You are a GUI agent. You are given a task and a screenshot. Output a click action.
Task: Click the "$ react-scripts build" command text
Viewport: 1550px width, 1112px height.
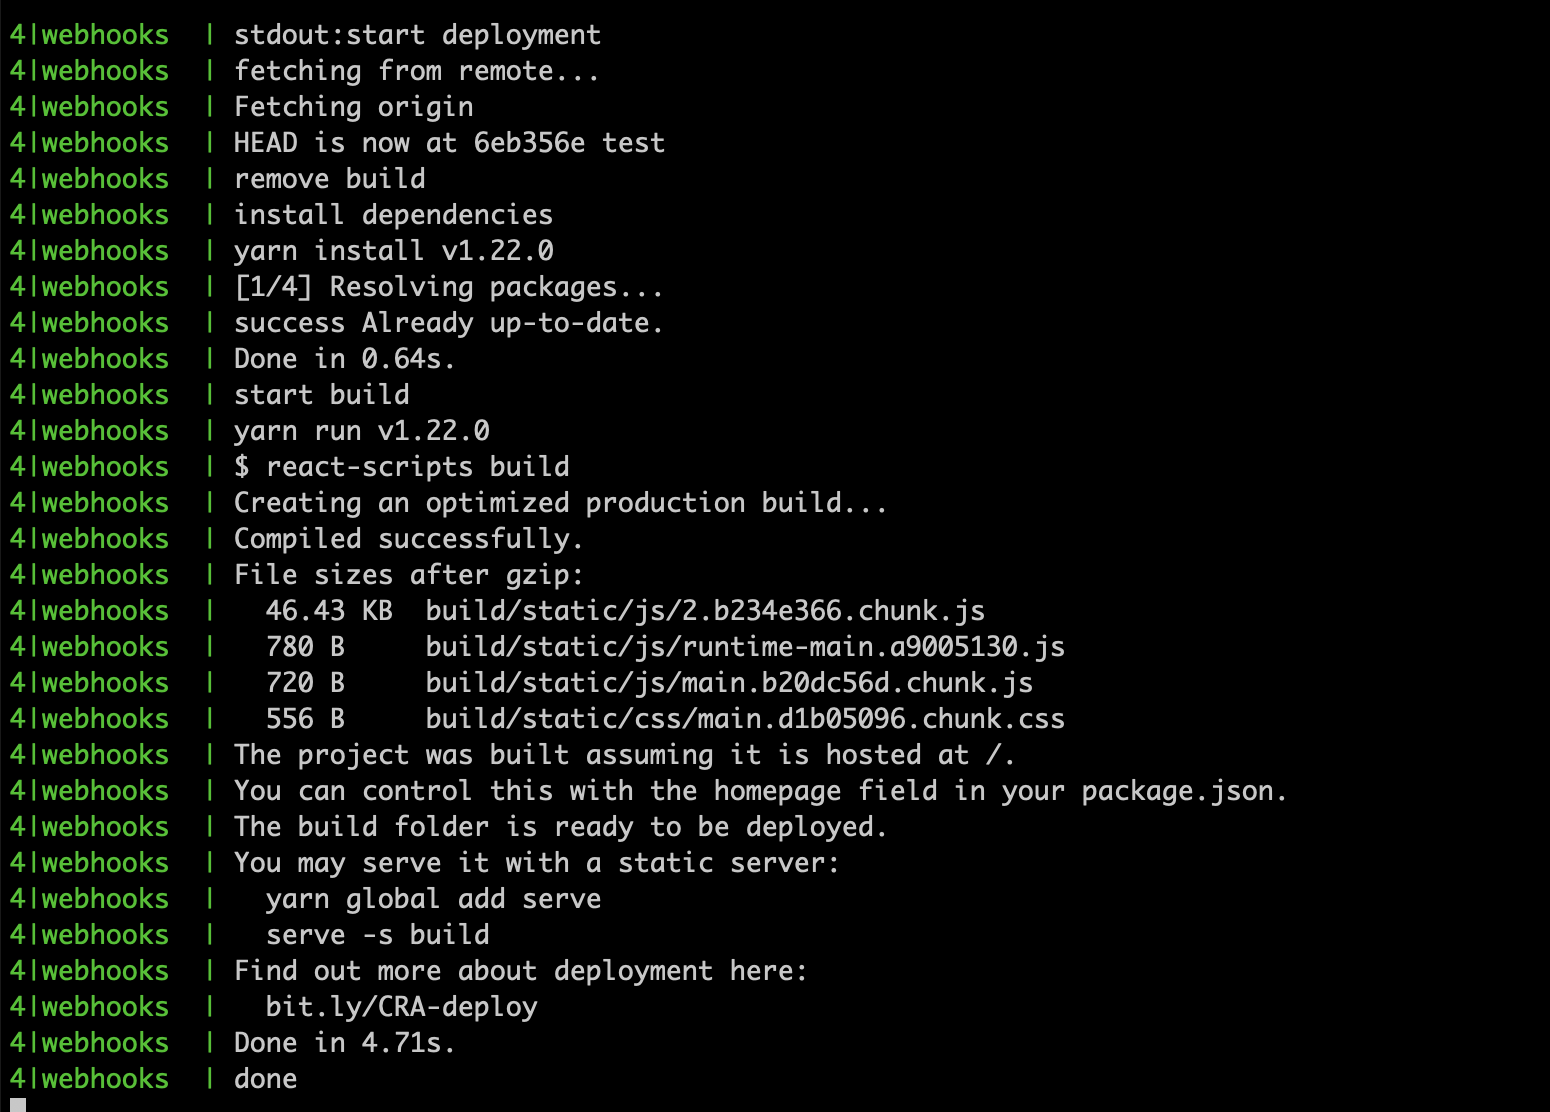401,467
